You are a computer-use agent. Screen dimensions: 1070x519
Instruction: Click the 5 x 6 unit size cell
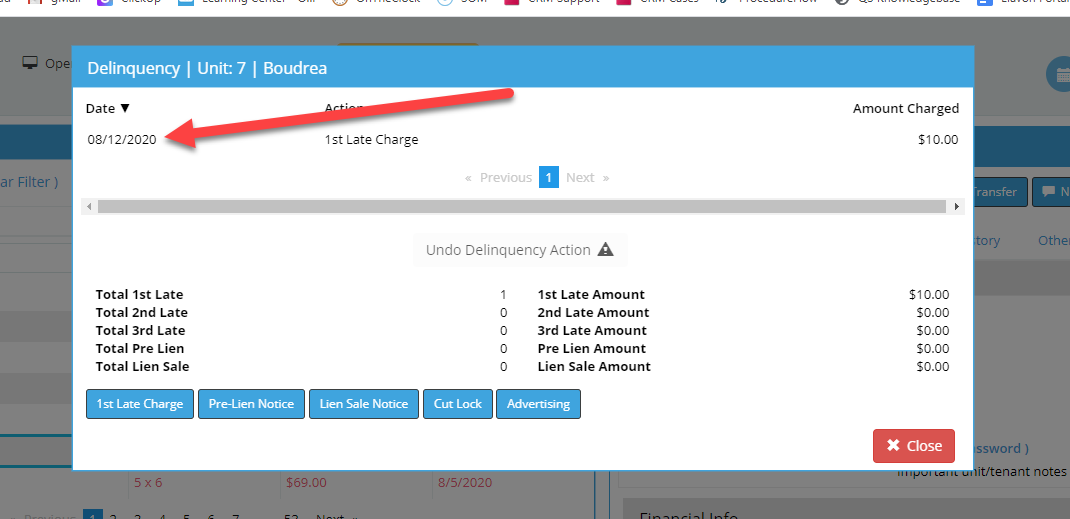tap(148, 483)
